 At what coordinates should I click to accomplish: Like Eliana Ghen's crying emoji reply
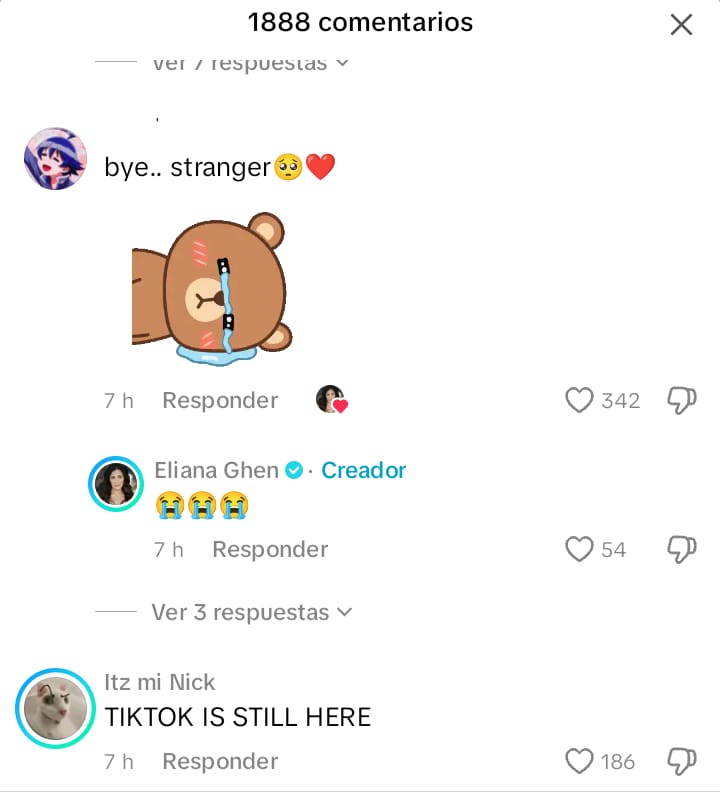(579, 549)
